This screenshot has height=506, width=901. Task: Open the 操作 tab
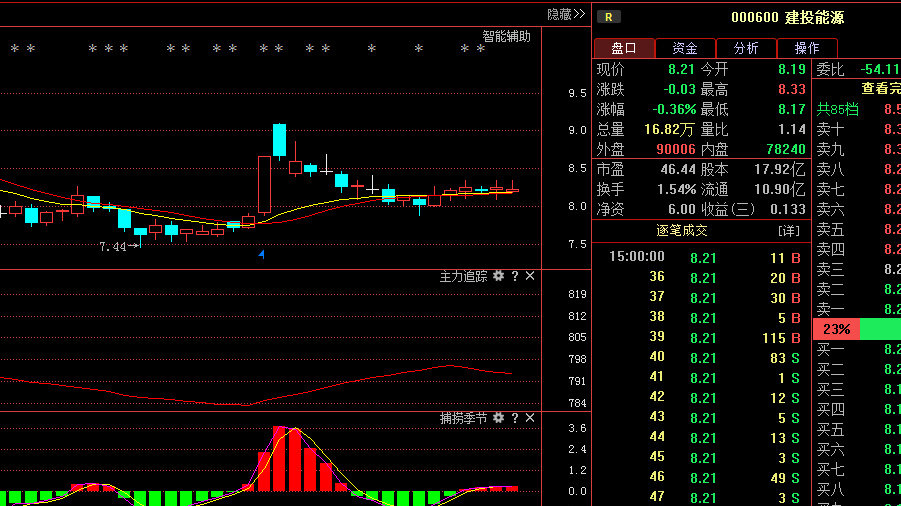click(x=807, y=48)
